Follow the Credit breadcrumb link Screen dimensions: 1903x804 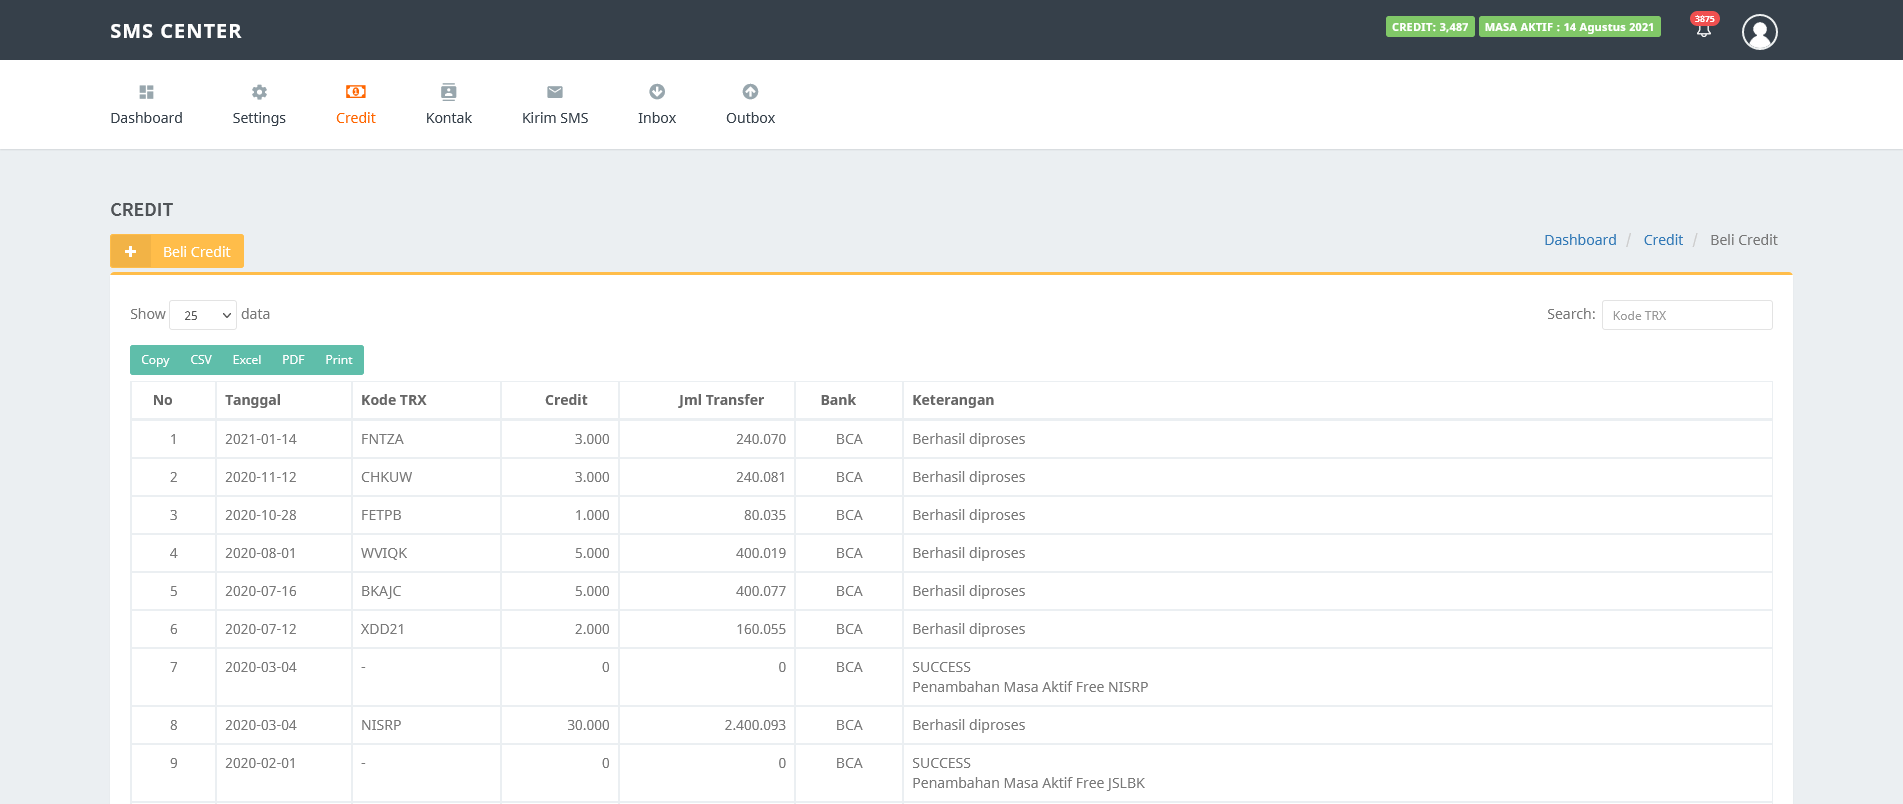point(1663,240)
